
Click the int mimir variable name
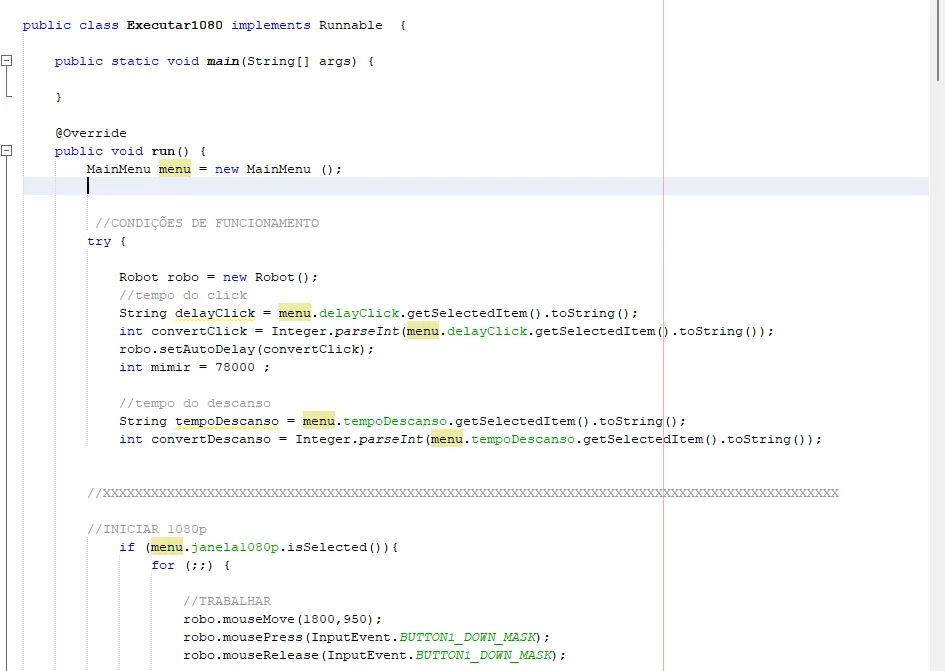coord(171,367)
